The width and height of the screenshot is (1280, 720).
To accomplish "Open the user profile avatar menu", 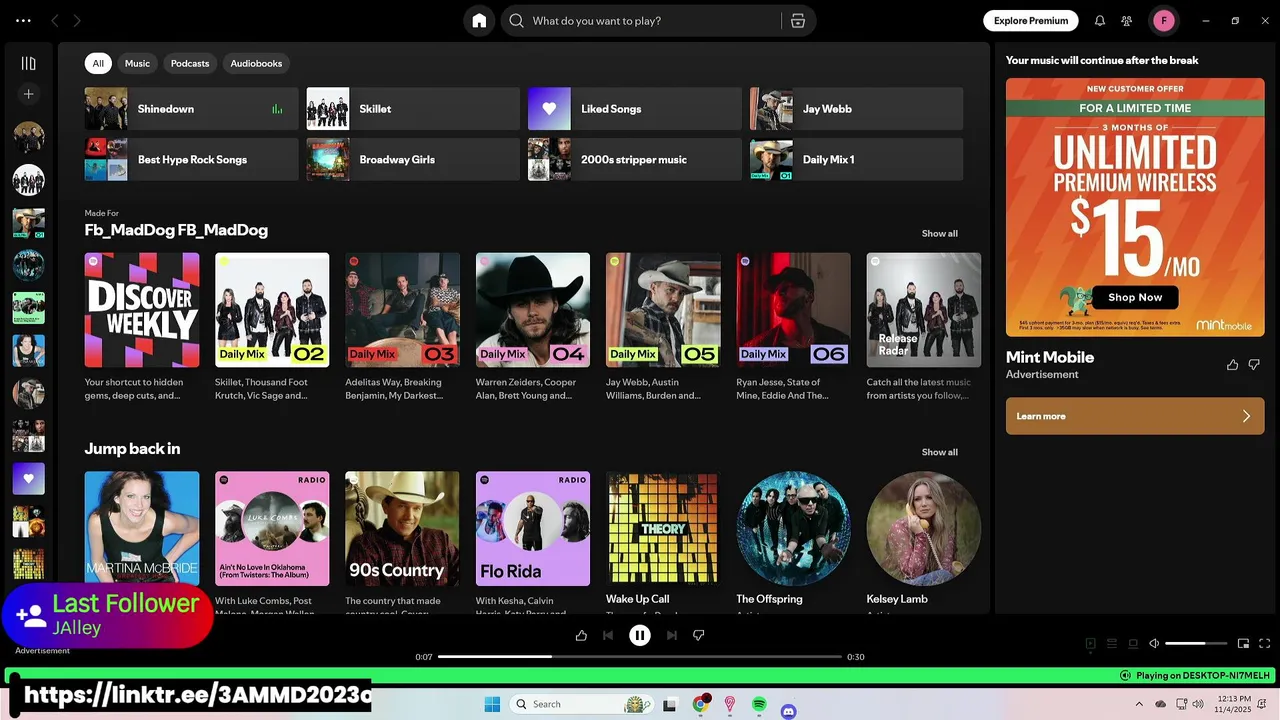I will click(1163, 21).
